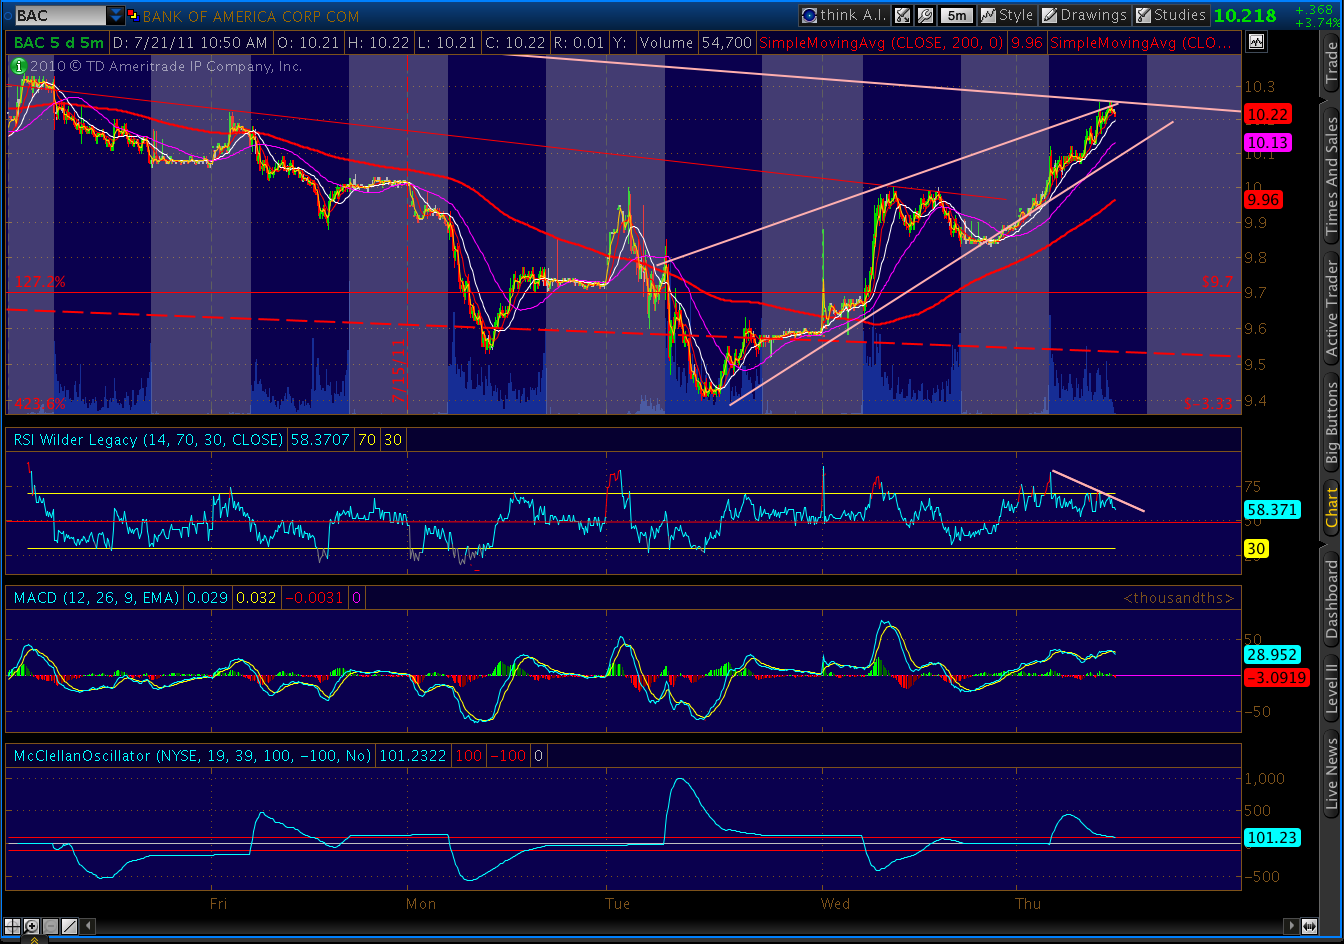Screen dimensions: 1344x944
Task: Click the 58.371 RSI value bubble
Action: (x=1270, y=509)
